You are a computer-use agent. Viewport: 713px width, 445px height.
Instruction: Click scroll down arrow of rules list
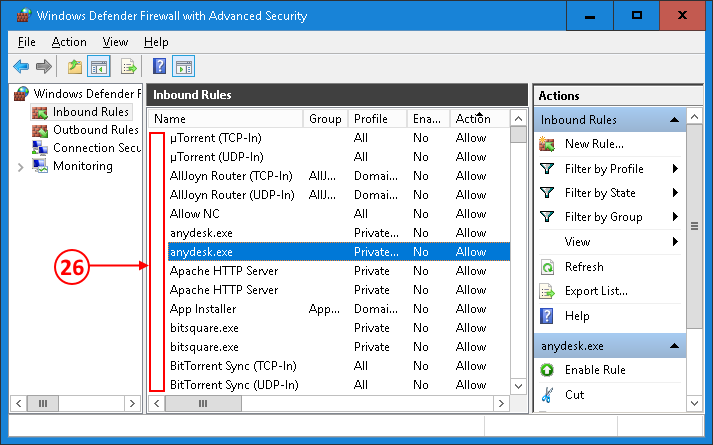click(x=518, y=386)
